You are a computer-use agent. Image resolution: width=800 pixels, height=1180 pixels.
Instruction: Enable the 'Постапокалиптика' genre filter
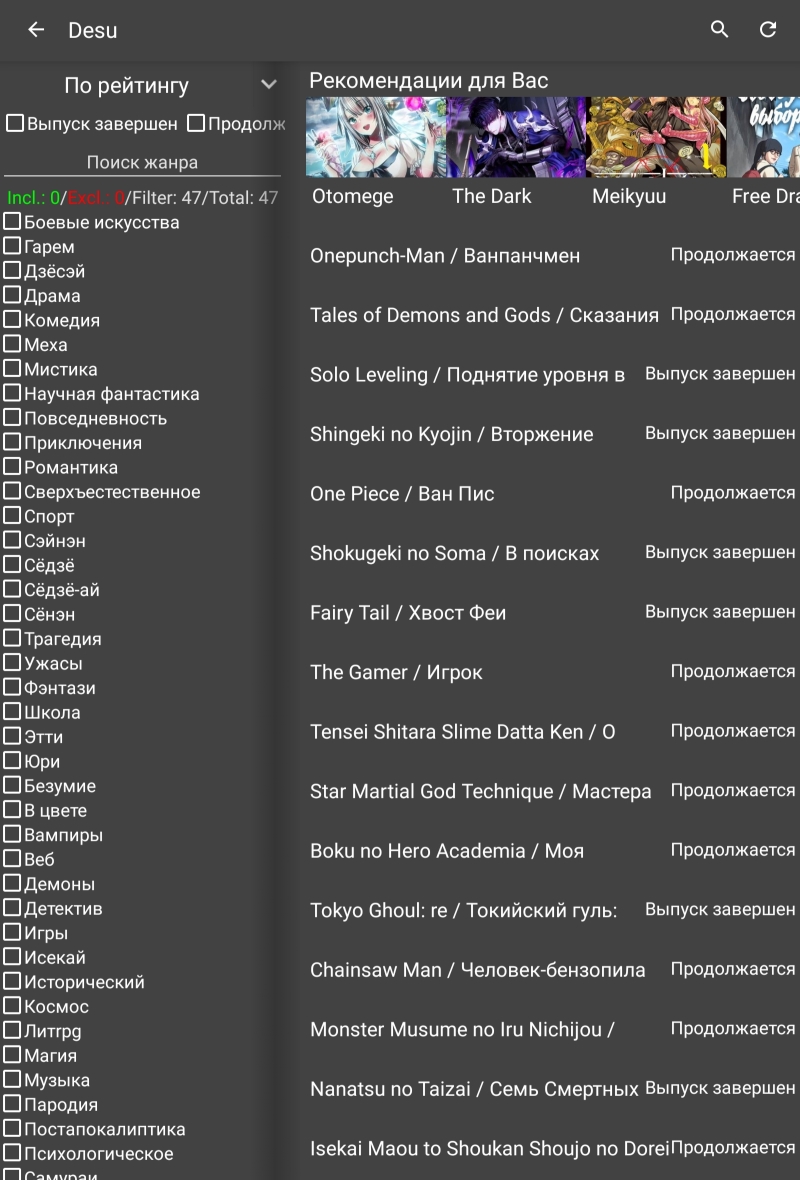point(12,1128)
